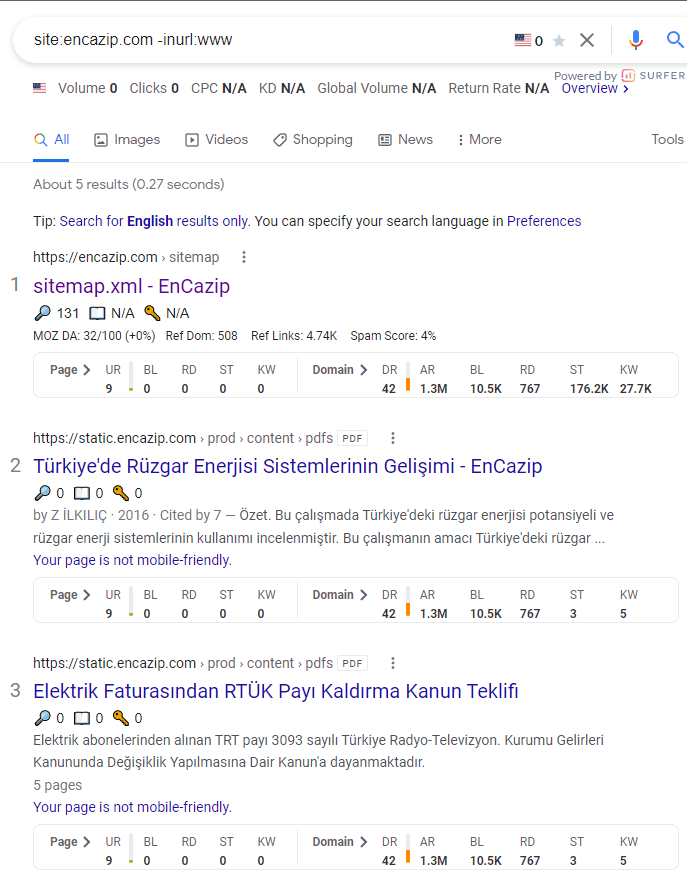Click the US flag beside Volume
Viewport: 687px width, 895px height.
point(39,88)
